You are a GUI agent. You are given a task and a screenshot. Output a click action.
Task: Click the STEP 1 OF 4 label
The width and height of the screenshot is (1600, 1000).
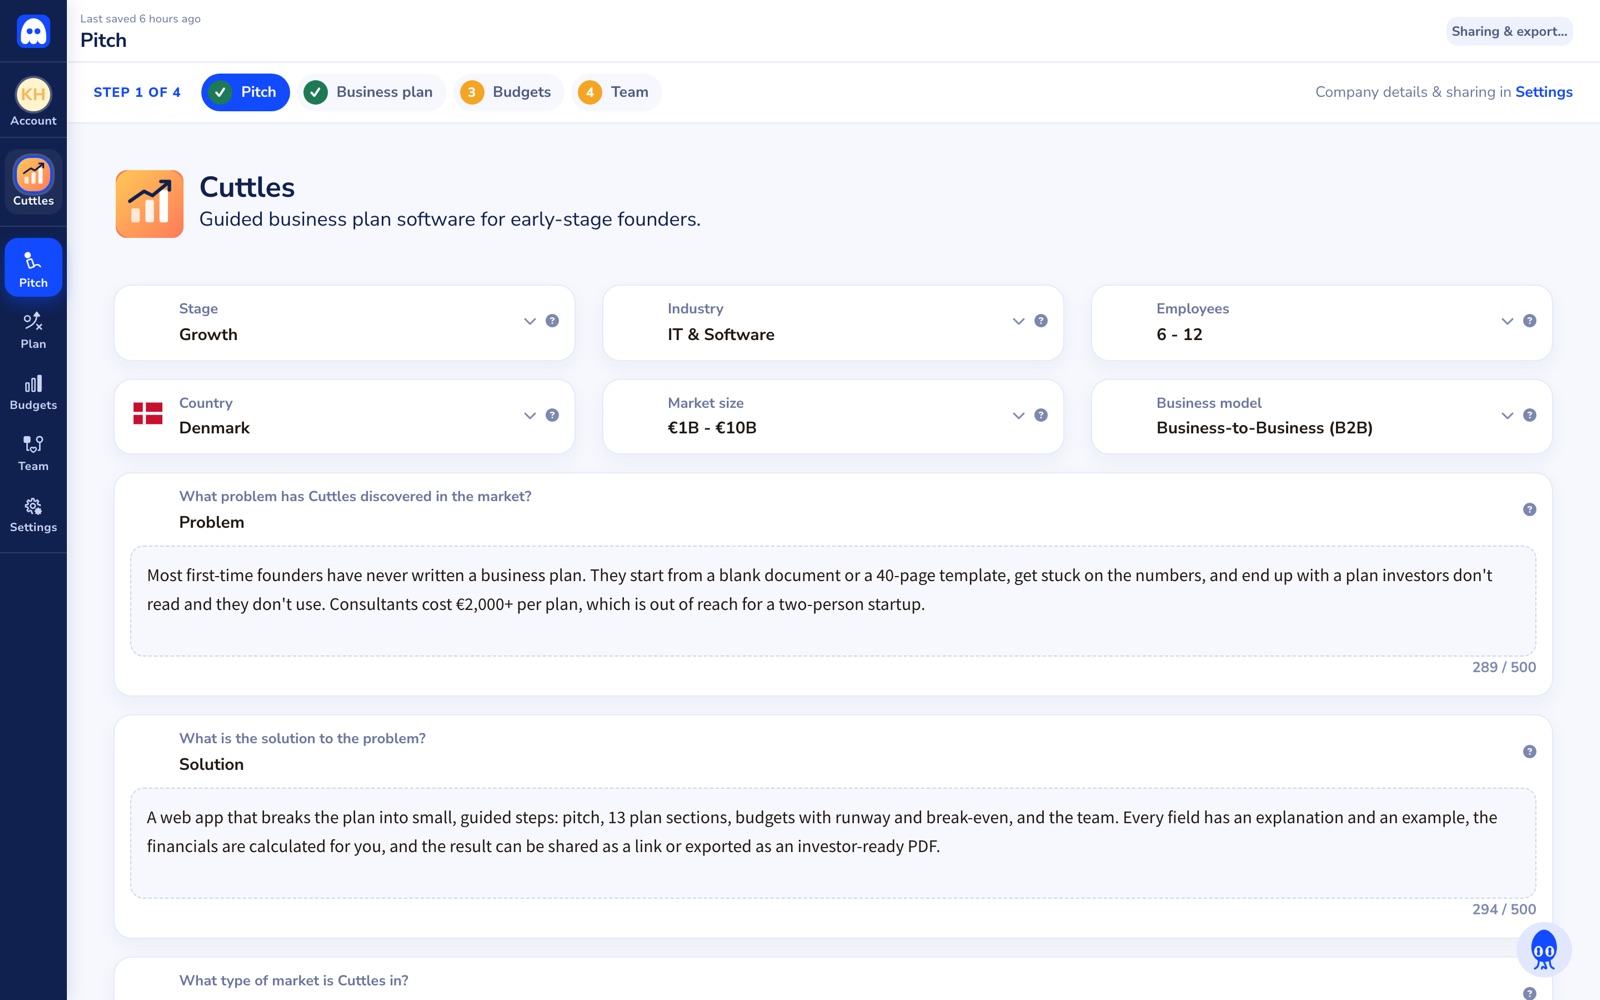[137, 92]
